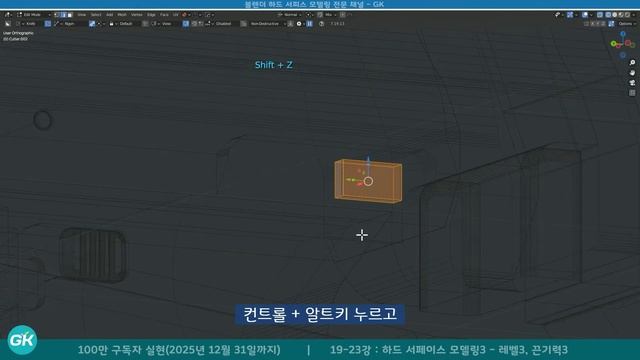Open the editor type selector icon

(x=7, y=15)
